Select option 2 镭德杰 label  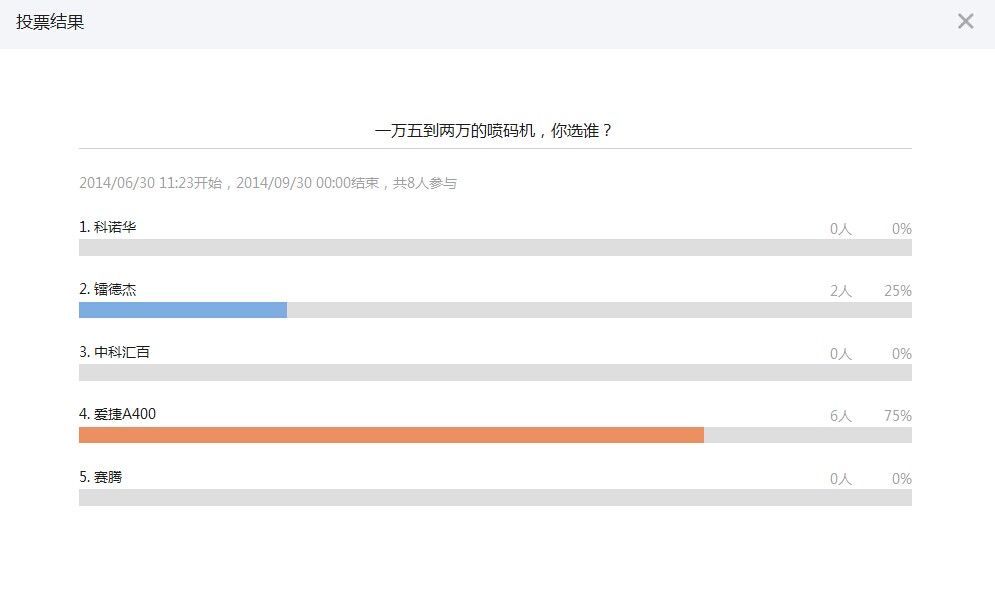(108, 289)
